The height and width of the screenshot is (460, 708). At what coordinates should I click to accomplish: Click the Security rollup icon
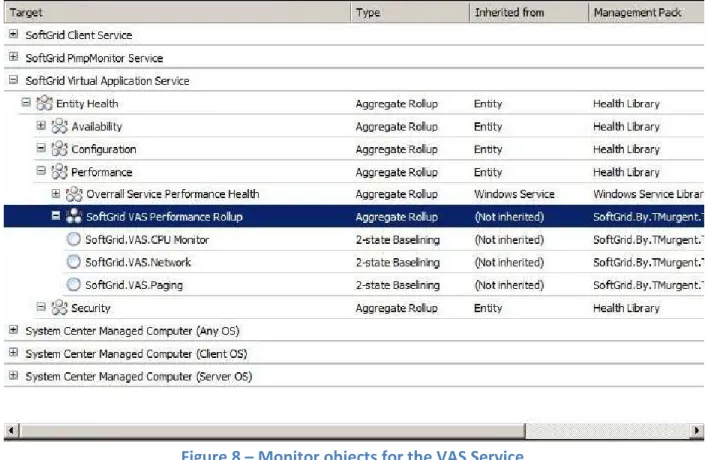coord(59,308)
